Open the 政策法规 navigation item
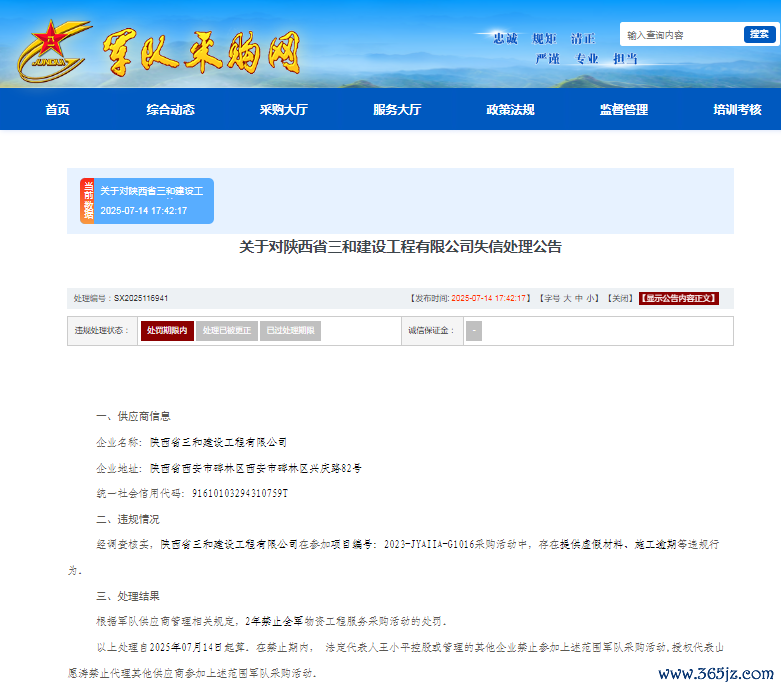 [511, 110]
